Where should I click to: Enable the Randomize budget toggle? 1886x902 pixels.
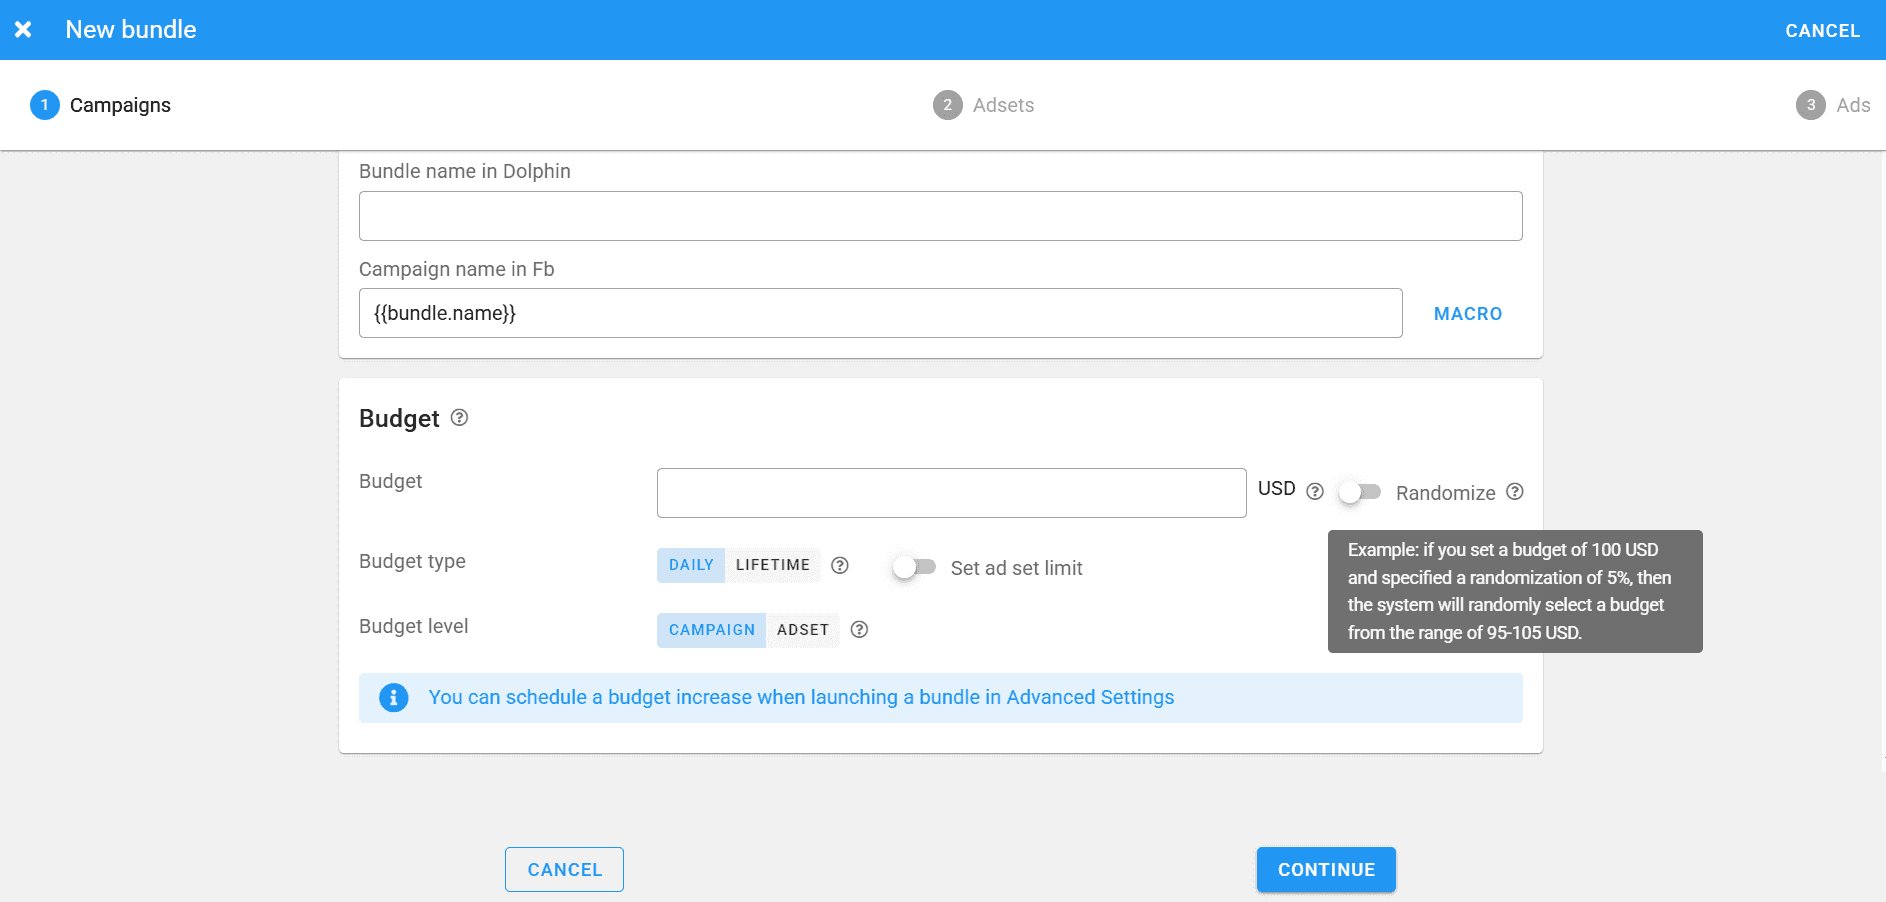[x=1360, y=492]
